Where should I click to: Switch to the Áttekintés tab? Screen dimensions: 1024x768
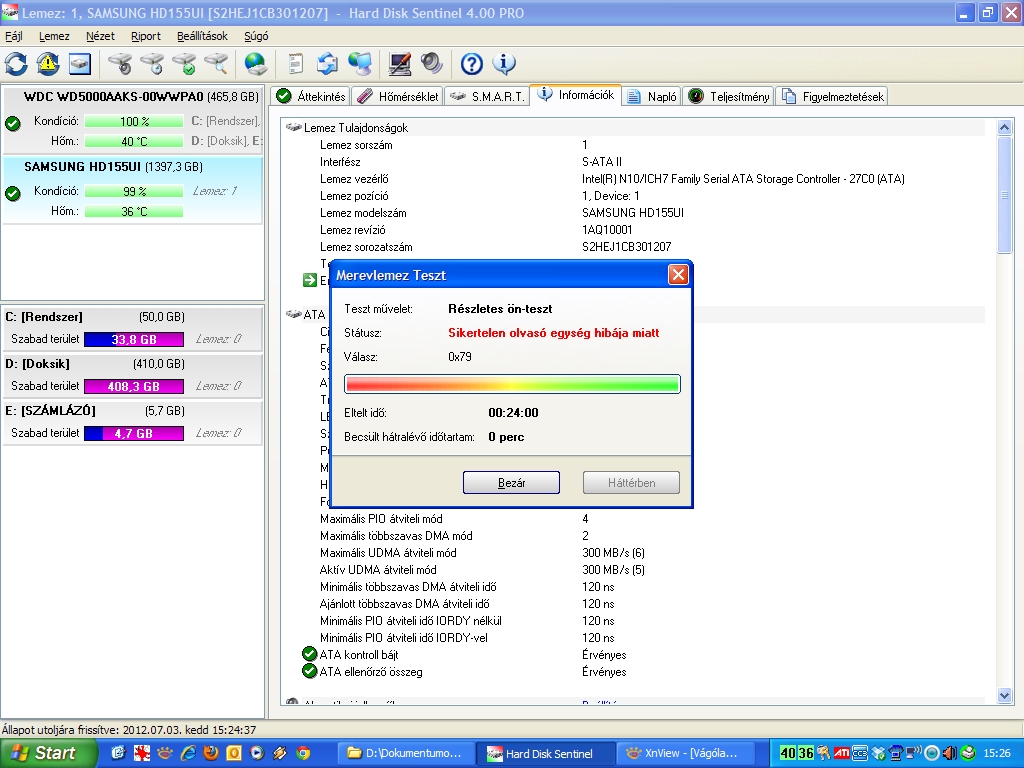click(311, 97)
